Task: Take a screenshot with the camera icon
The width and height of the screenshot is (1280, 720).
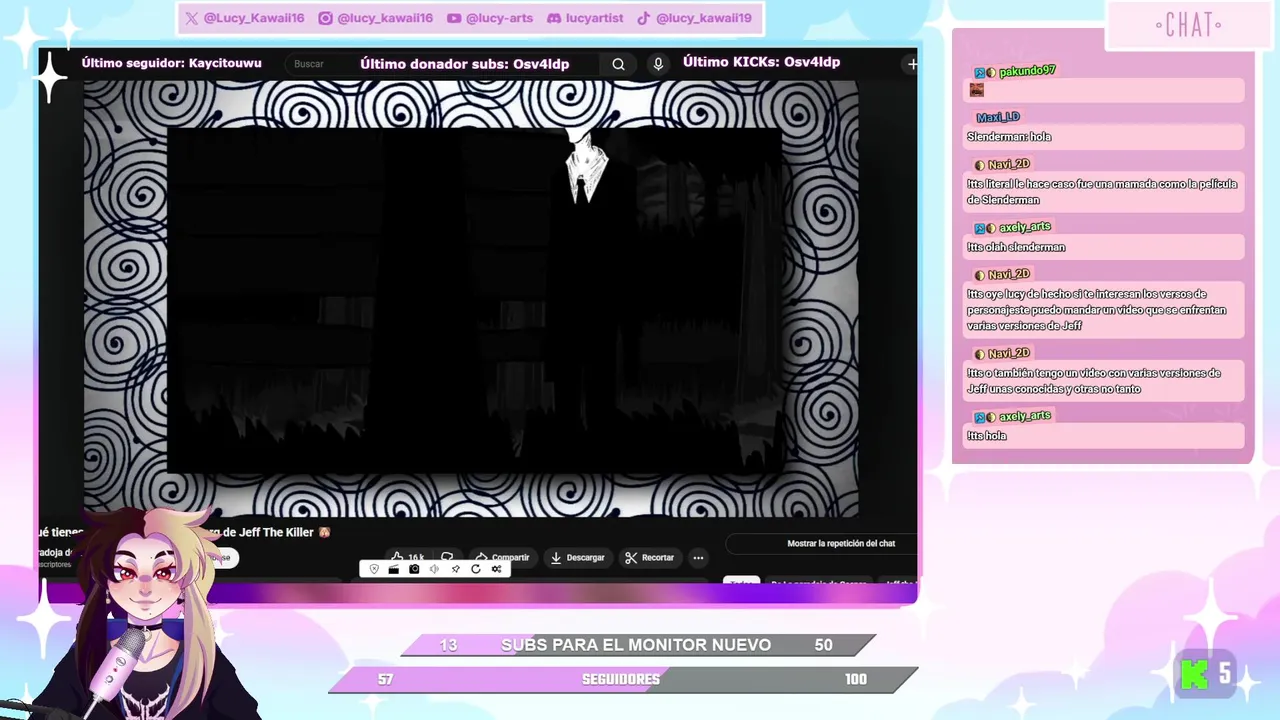Action: tap(414, 569)
